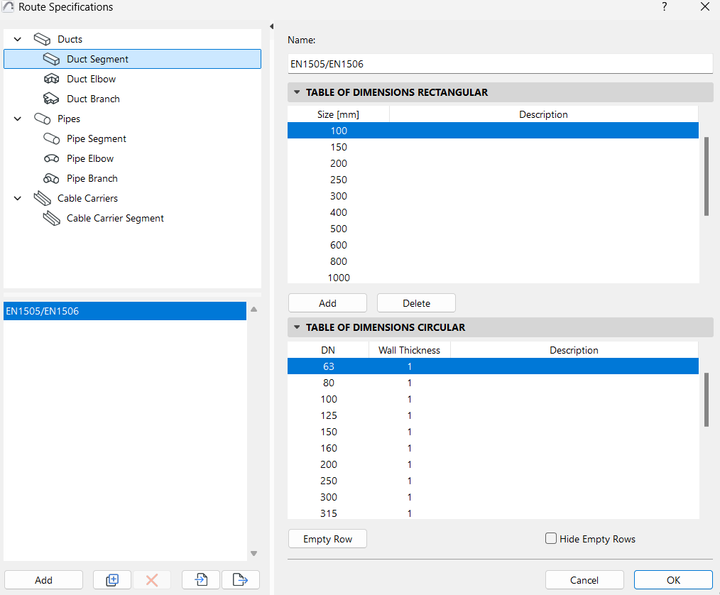Screen dimensions: 720x595
Task: Confirm with the OK button
Action: [x=673, y=580]
